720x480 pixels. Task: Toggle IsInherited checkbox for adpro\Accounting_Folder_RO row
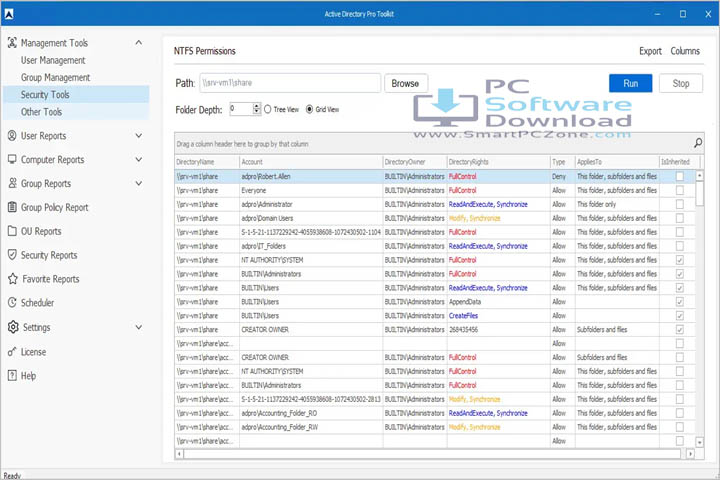pyautogui.click(x=680, y=413)
